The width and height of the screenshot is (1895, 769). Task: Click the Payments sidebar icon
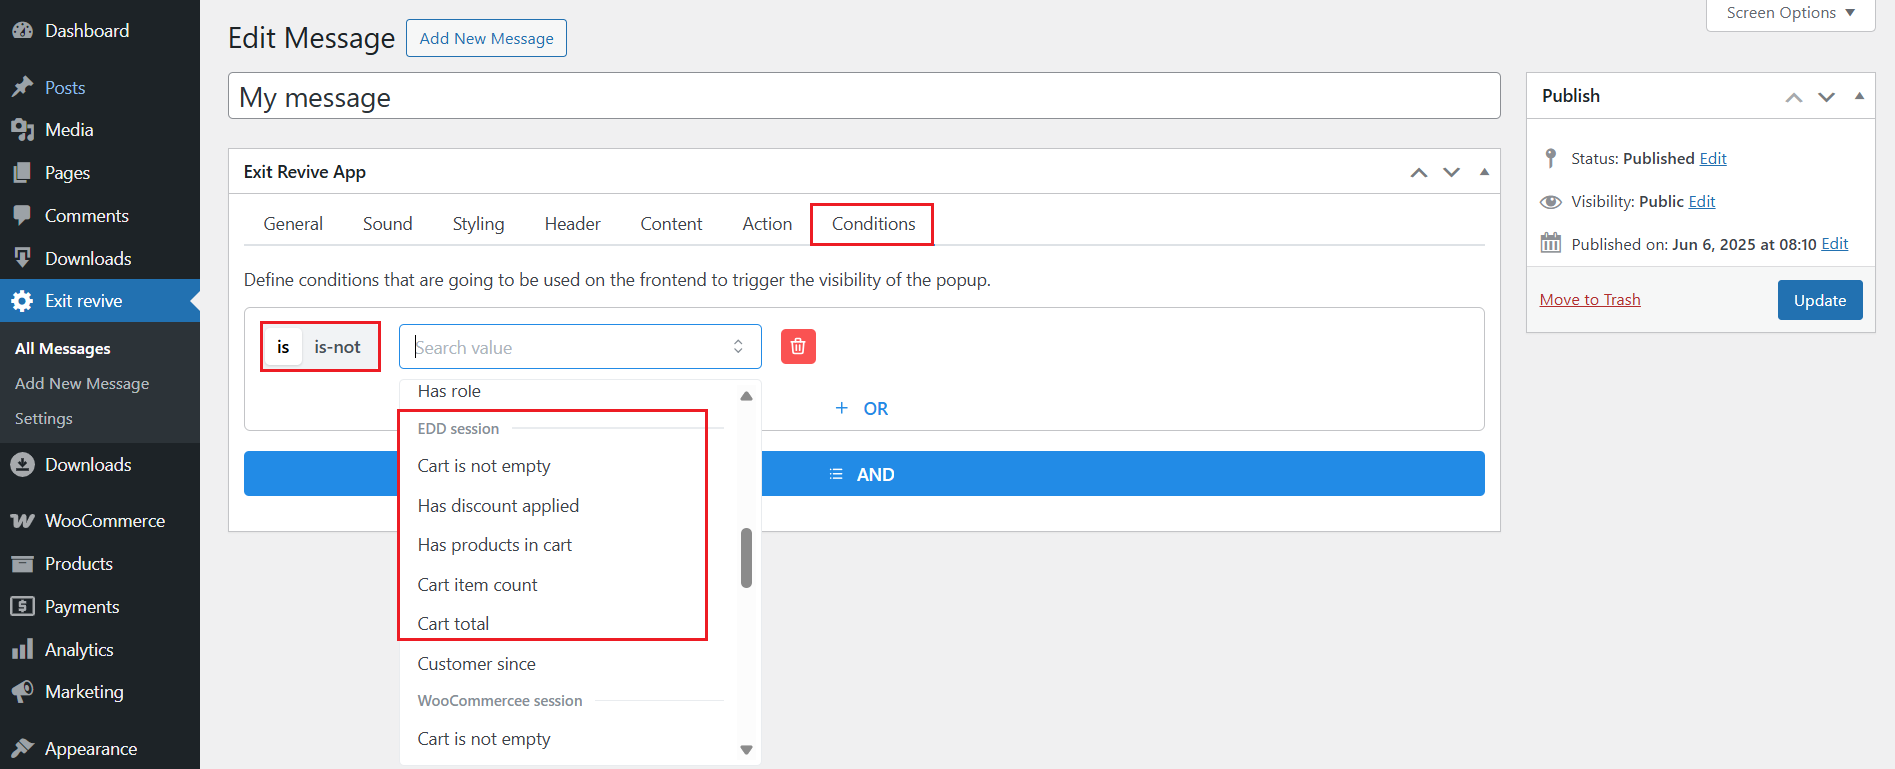[22, 607]
